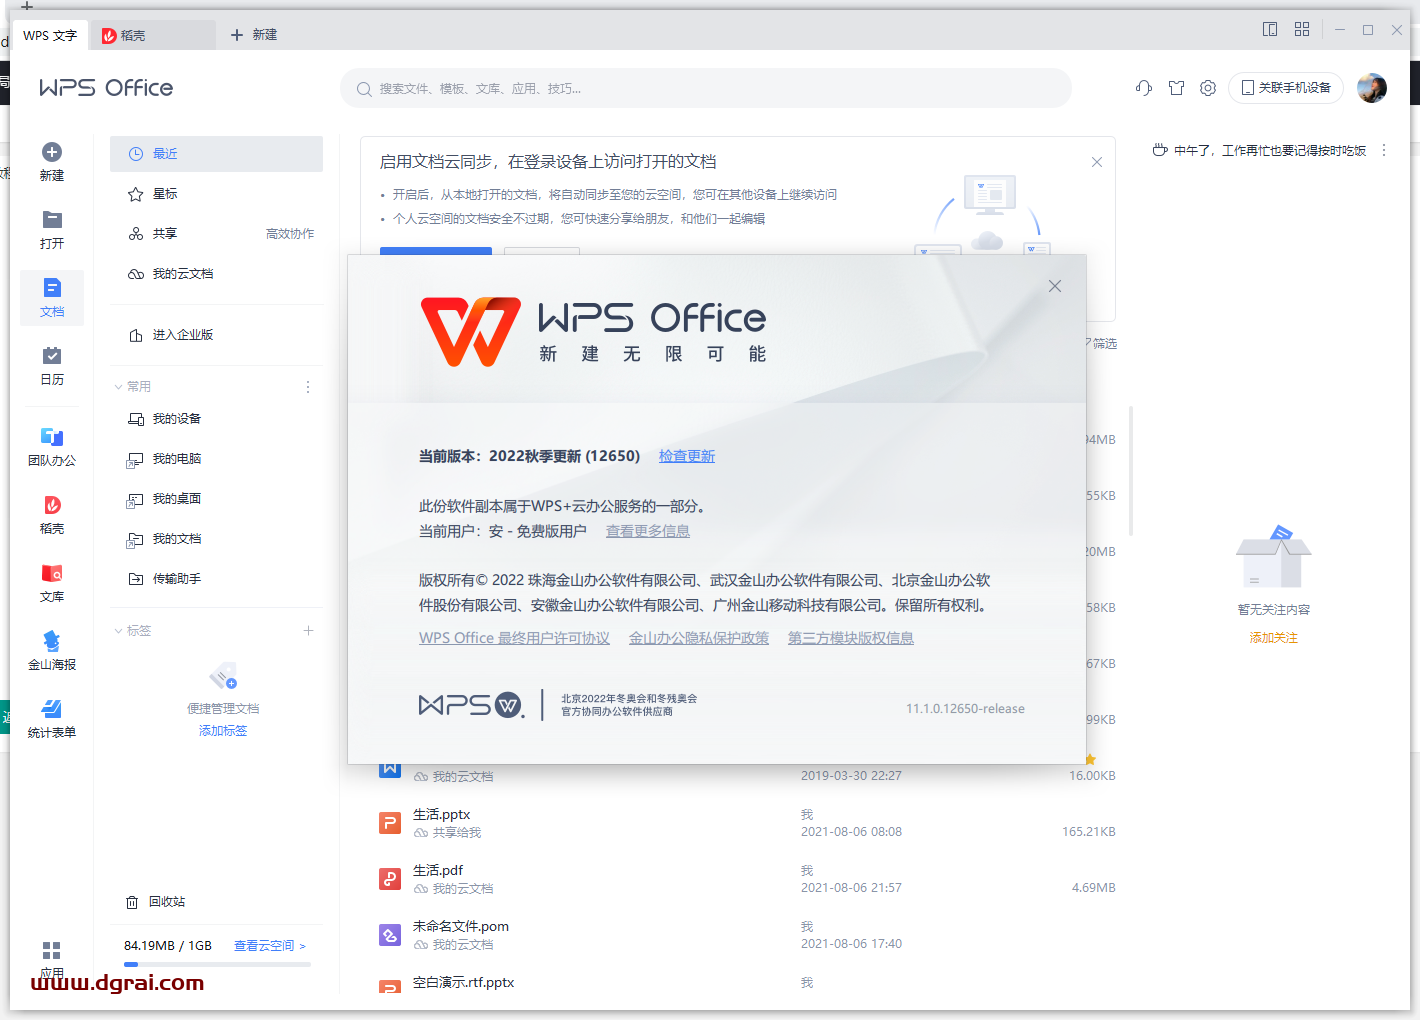Add a tag with the plus next to 标签

(x=309, y=630)
